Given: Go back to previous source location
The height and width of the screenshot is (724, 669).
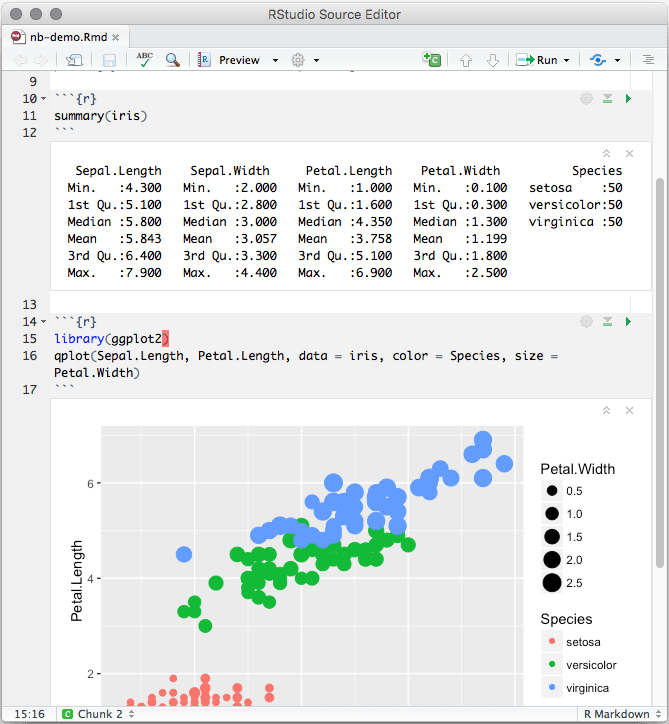Looking at the screenshot, I should (20, 60).
